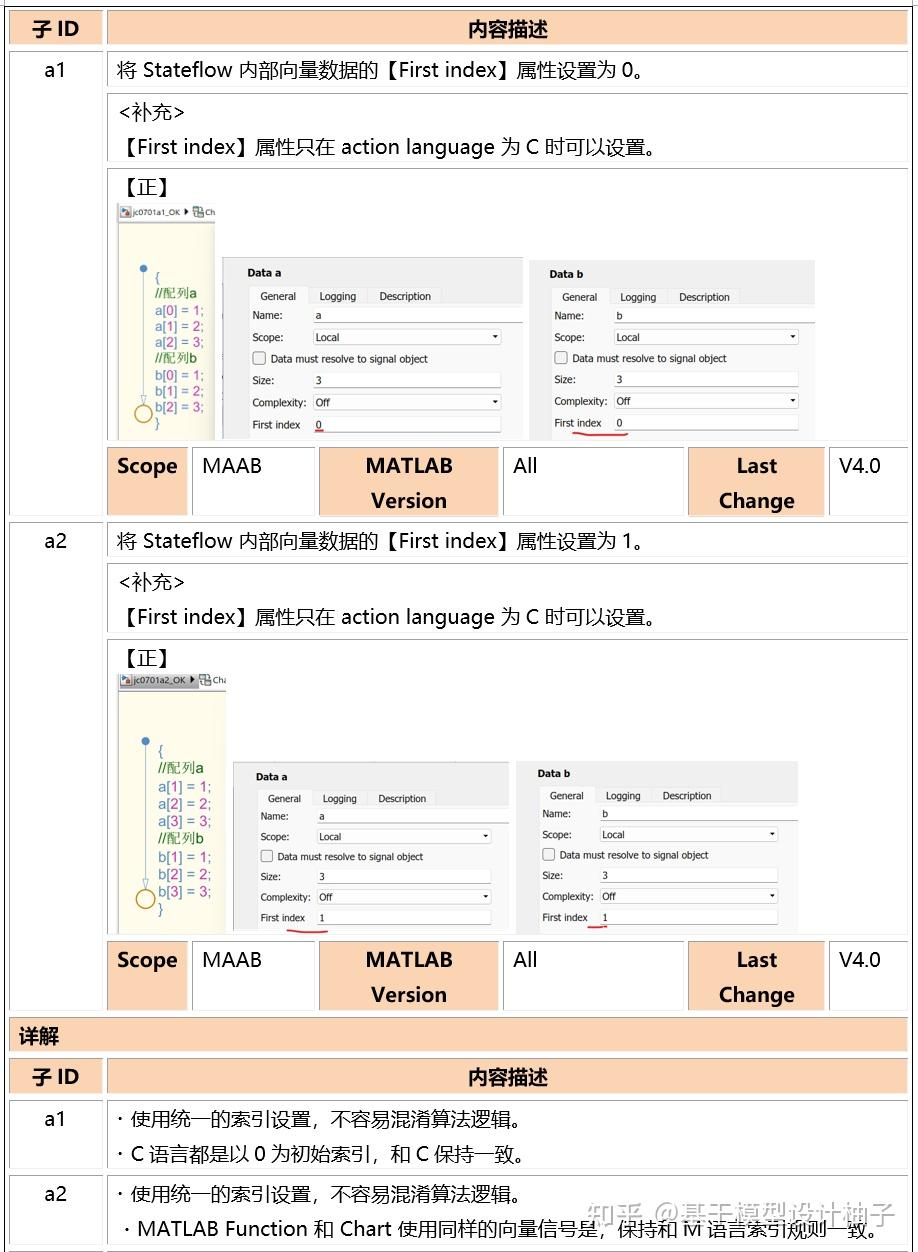Click the chart icon after jc0701a2_OK
The image size is (918, 1252).
(x=205, y=680)
